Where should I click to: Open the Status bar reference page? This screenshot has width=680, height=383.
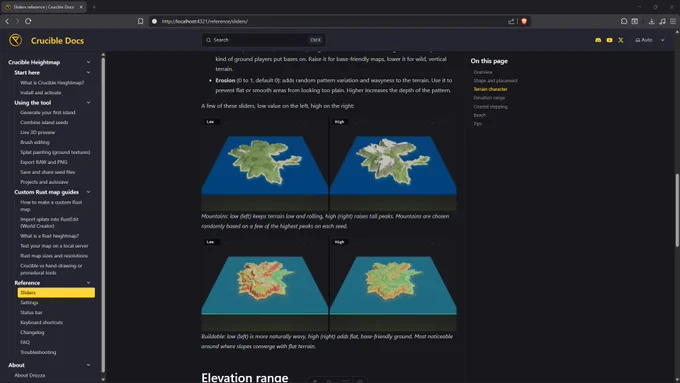pyautogui.click(x=31, y=312)
